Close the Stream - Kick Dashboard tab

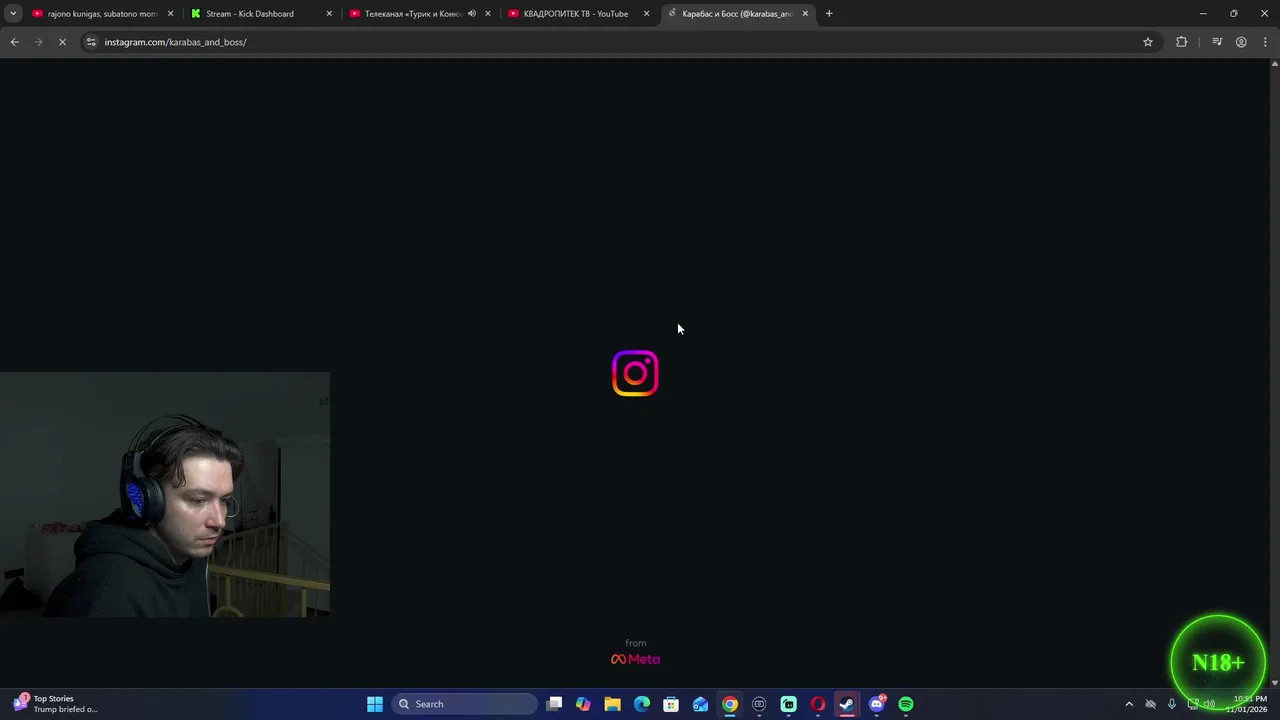[x=329, y=14]
